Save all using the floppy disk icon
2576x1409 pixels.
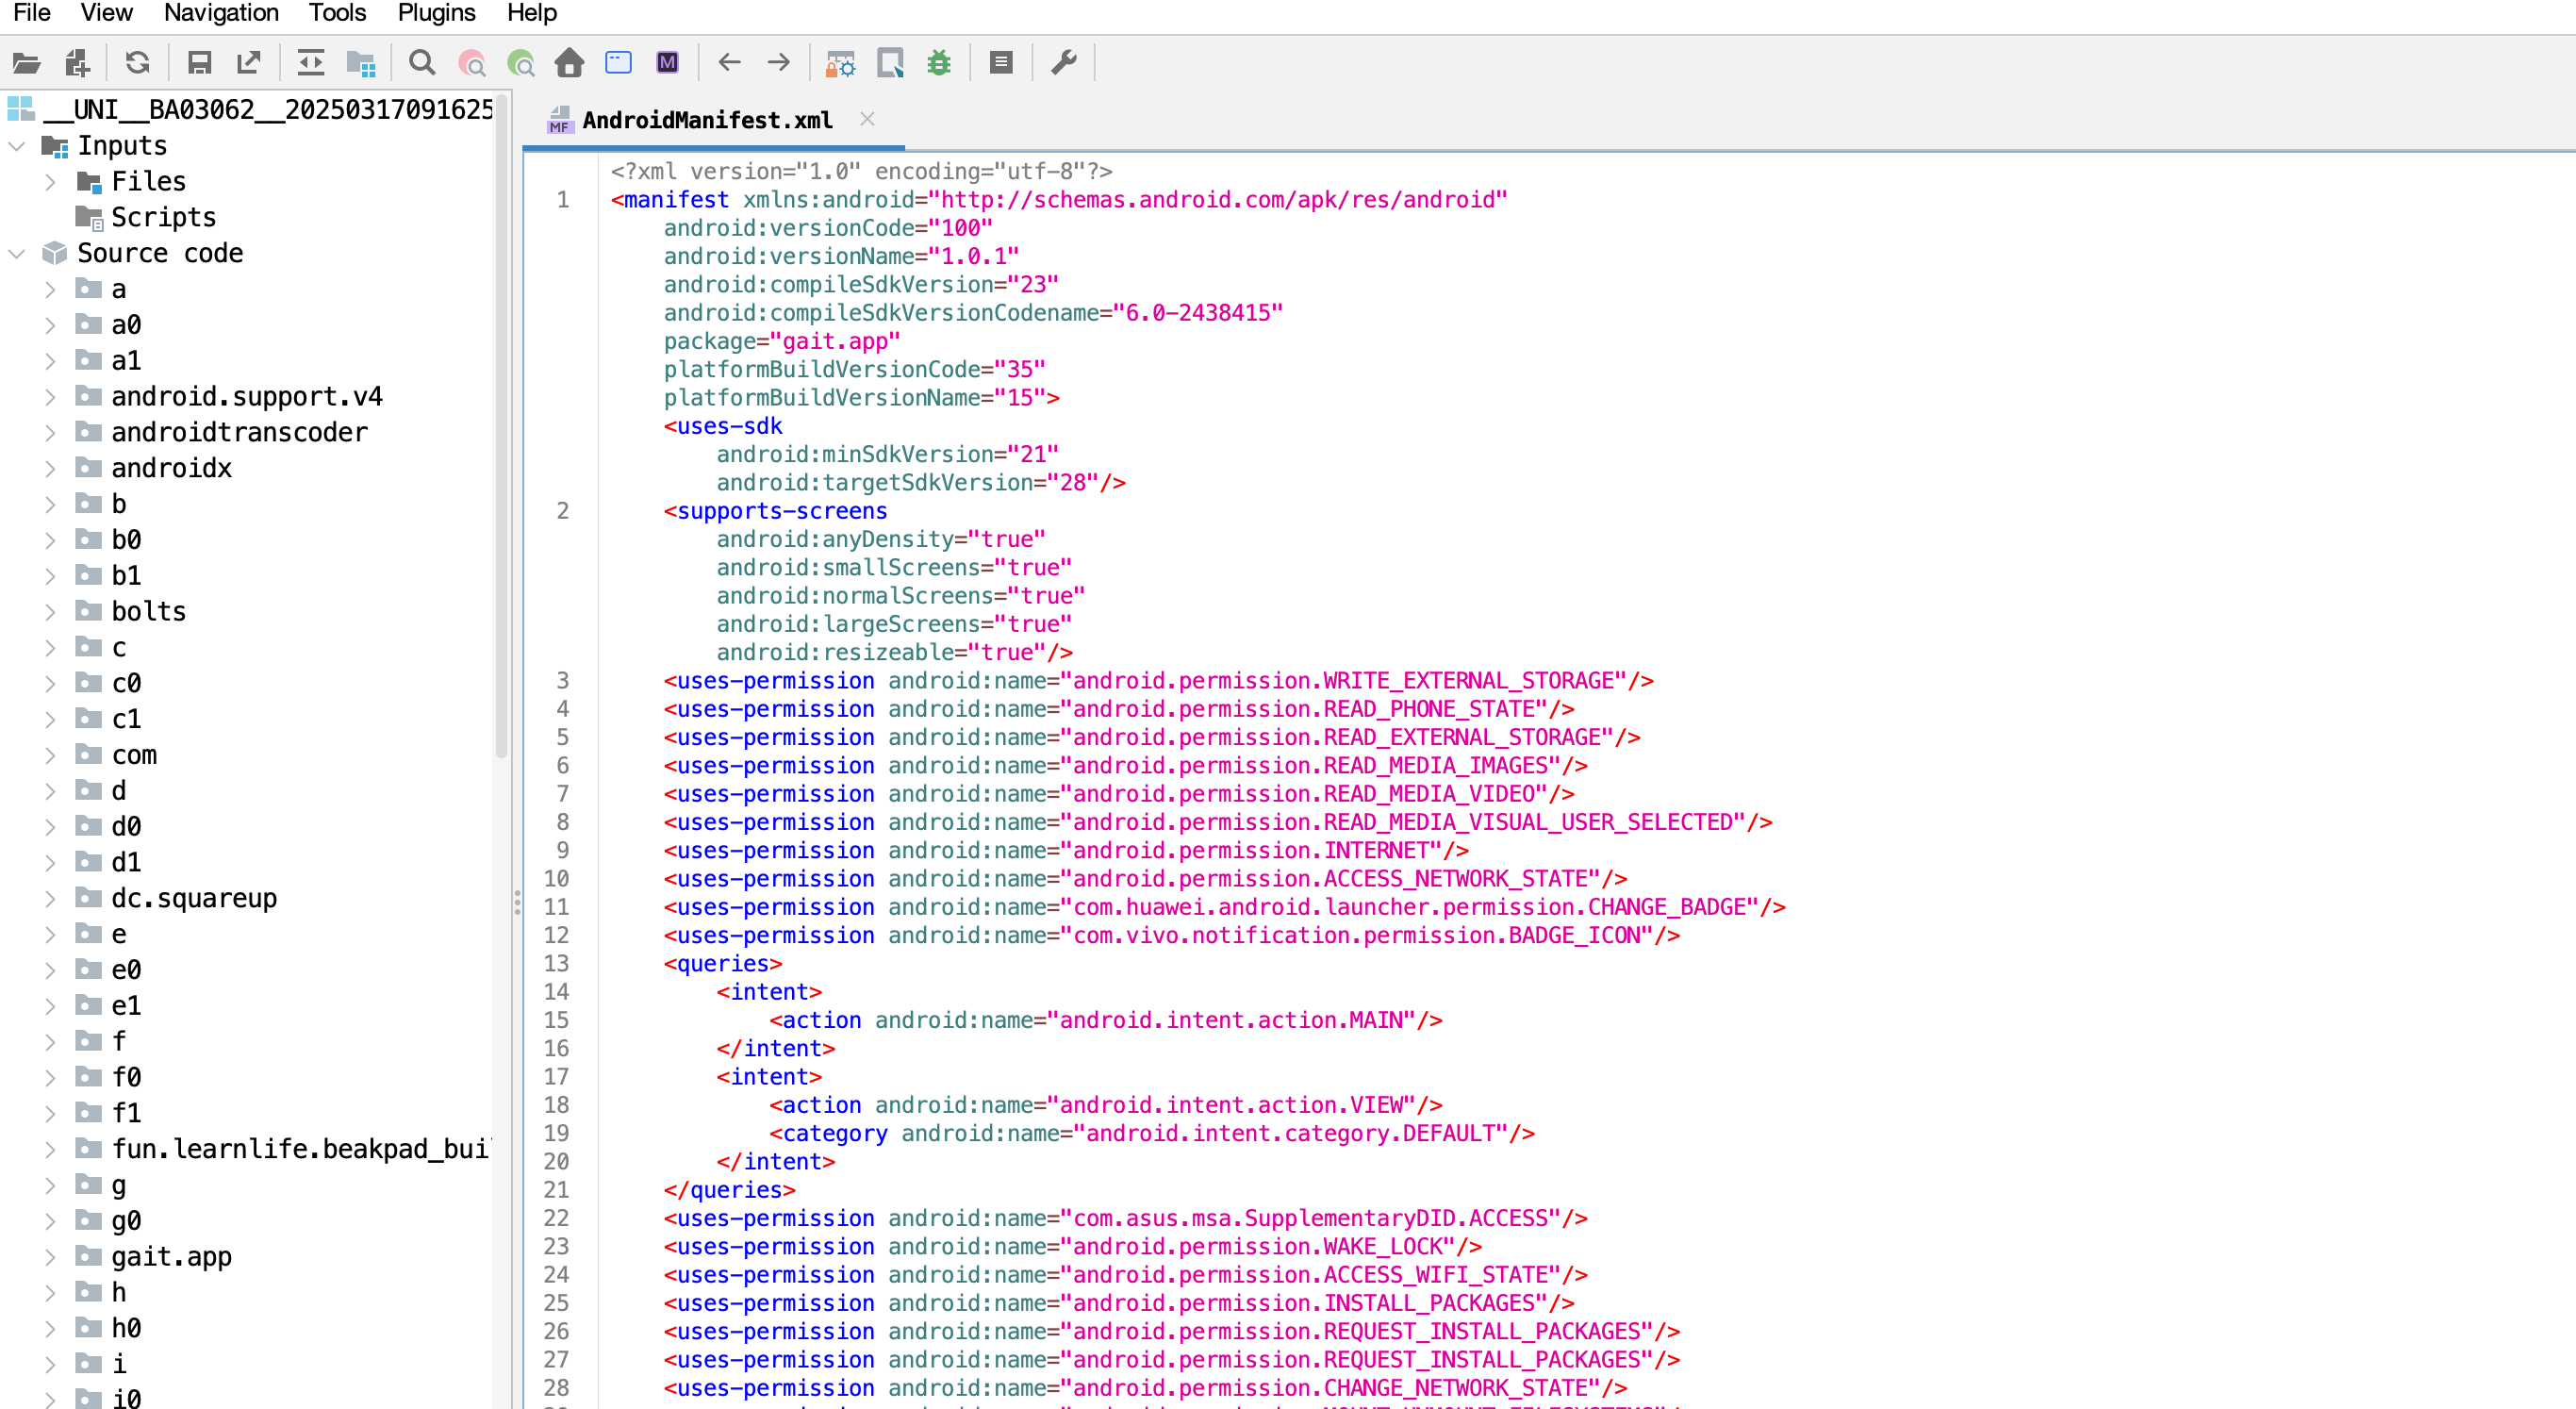click(x=199, y=63)
